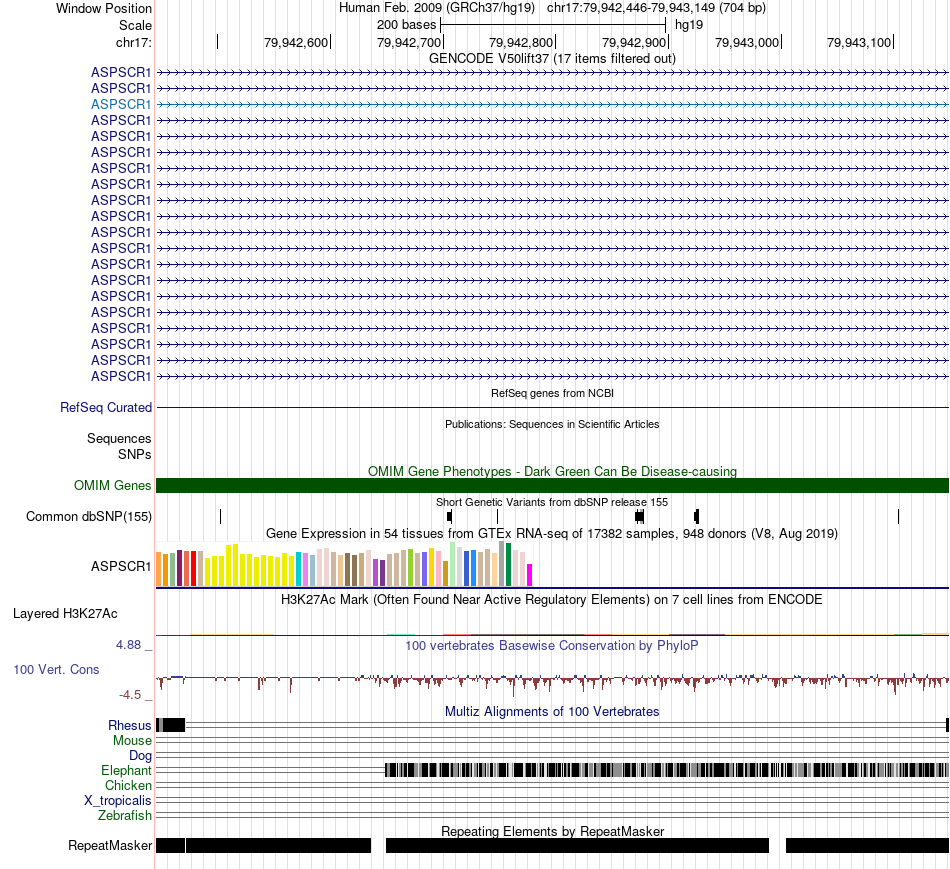The image size is (950, 869).
Task: Click the middle RepeatMasker element under Elephant alignment
Action: pyautogui.click(x=577, y=845)
